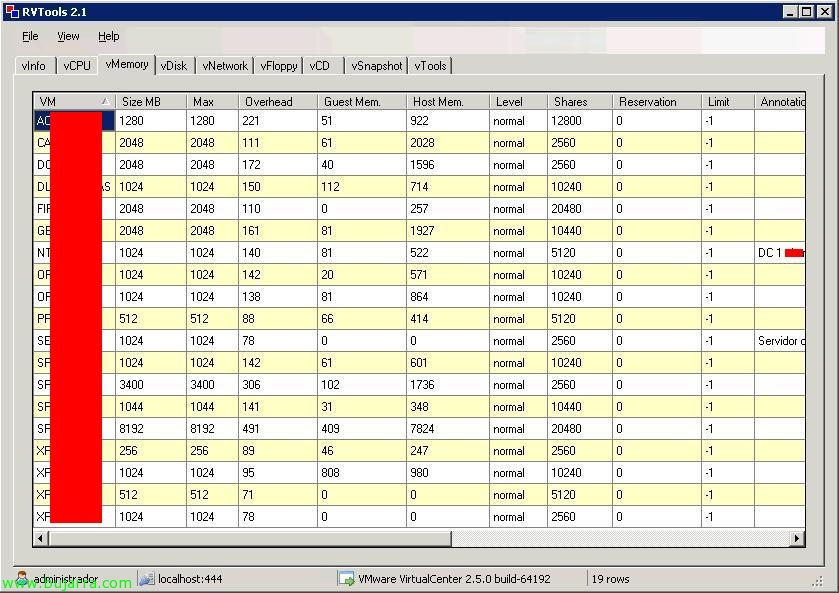Image resolution: width=839 pixels, height=593 pixels.
Task: Open the Help menu
Action: [108, 36]
